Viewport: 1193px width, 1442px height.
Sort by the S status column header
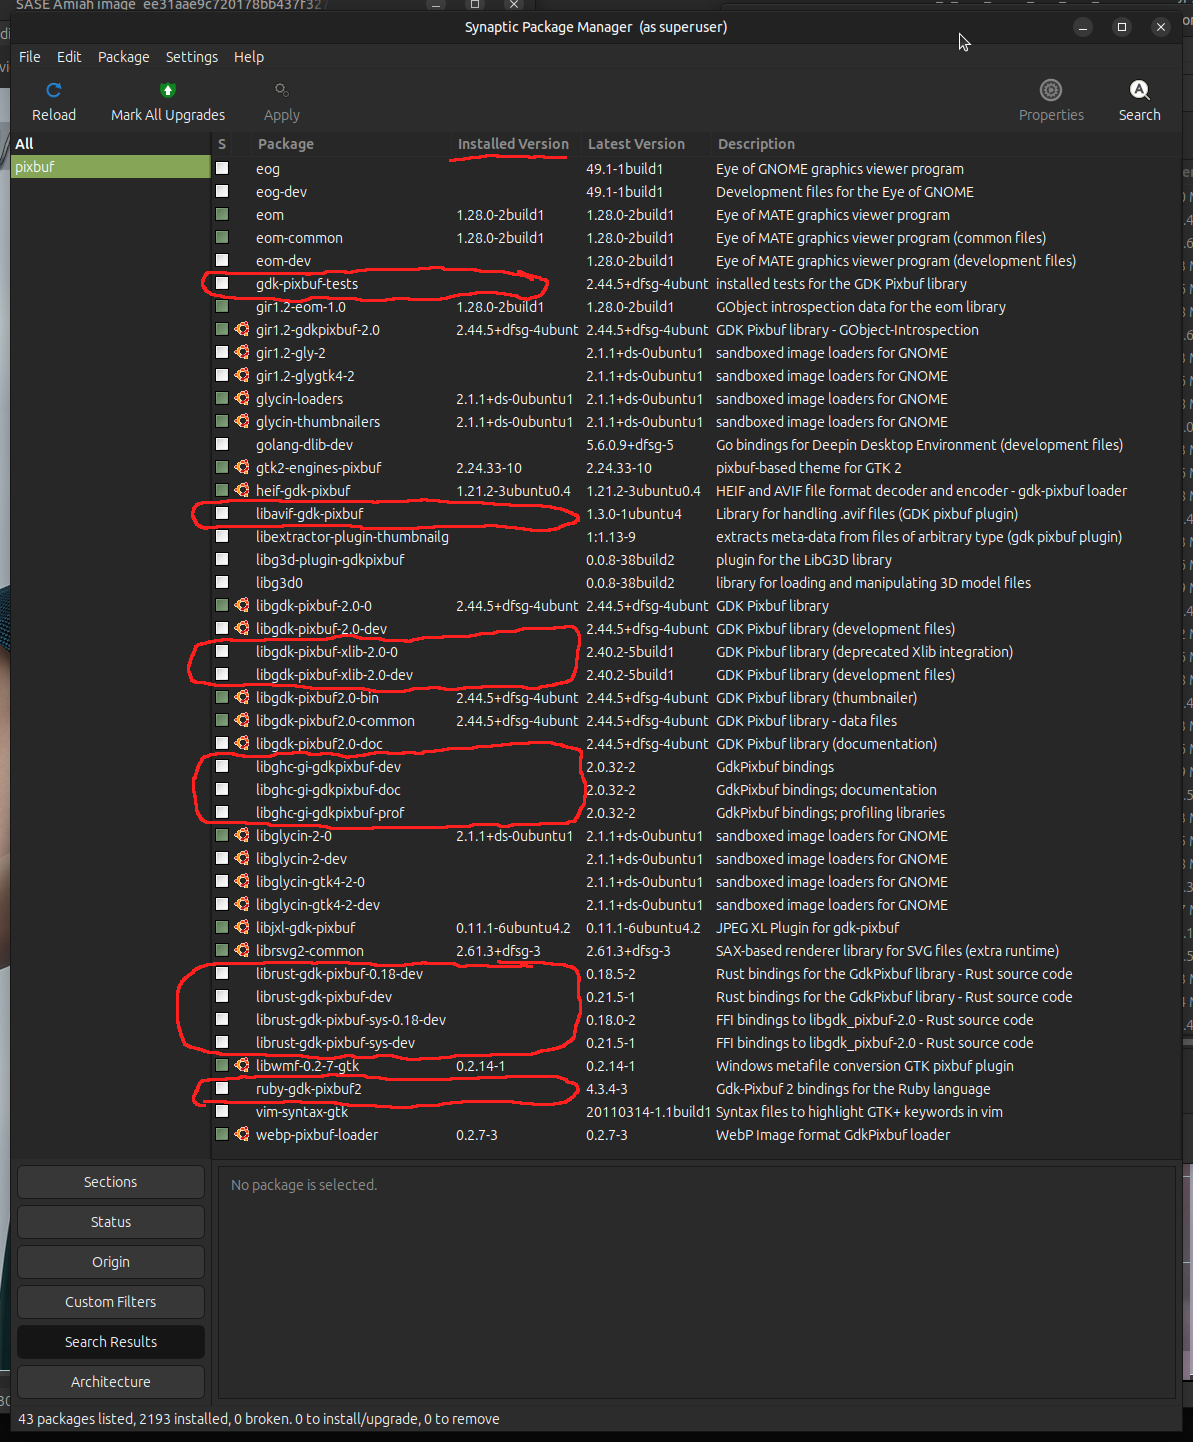coord(222,144)
